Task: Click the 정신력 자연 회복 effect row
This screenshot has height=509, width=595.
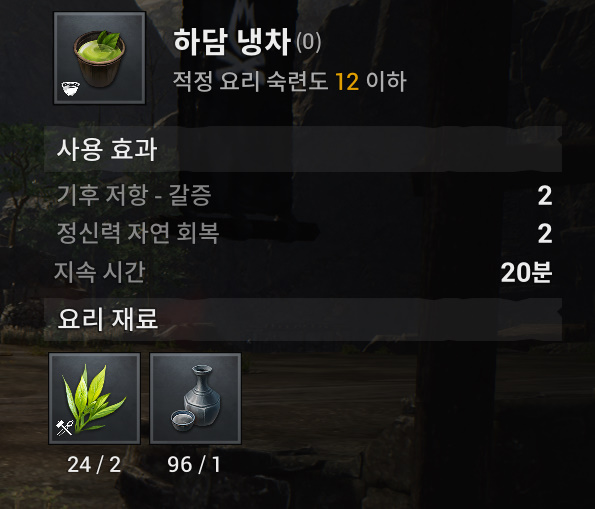Action: point(304,233)
